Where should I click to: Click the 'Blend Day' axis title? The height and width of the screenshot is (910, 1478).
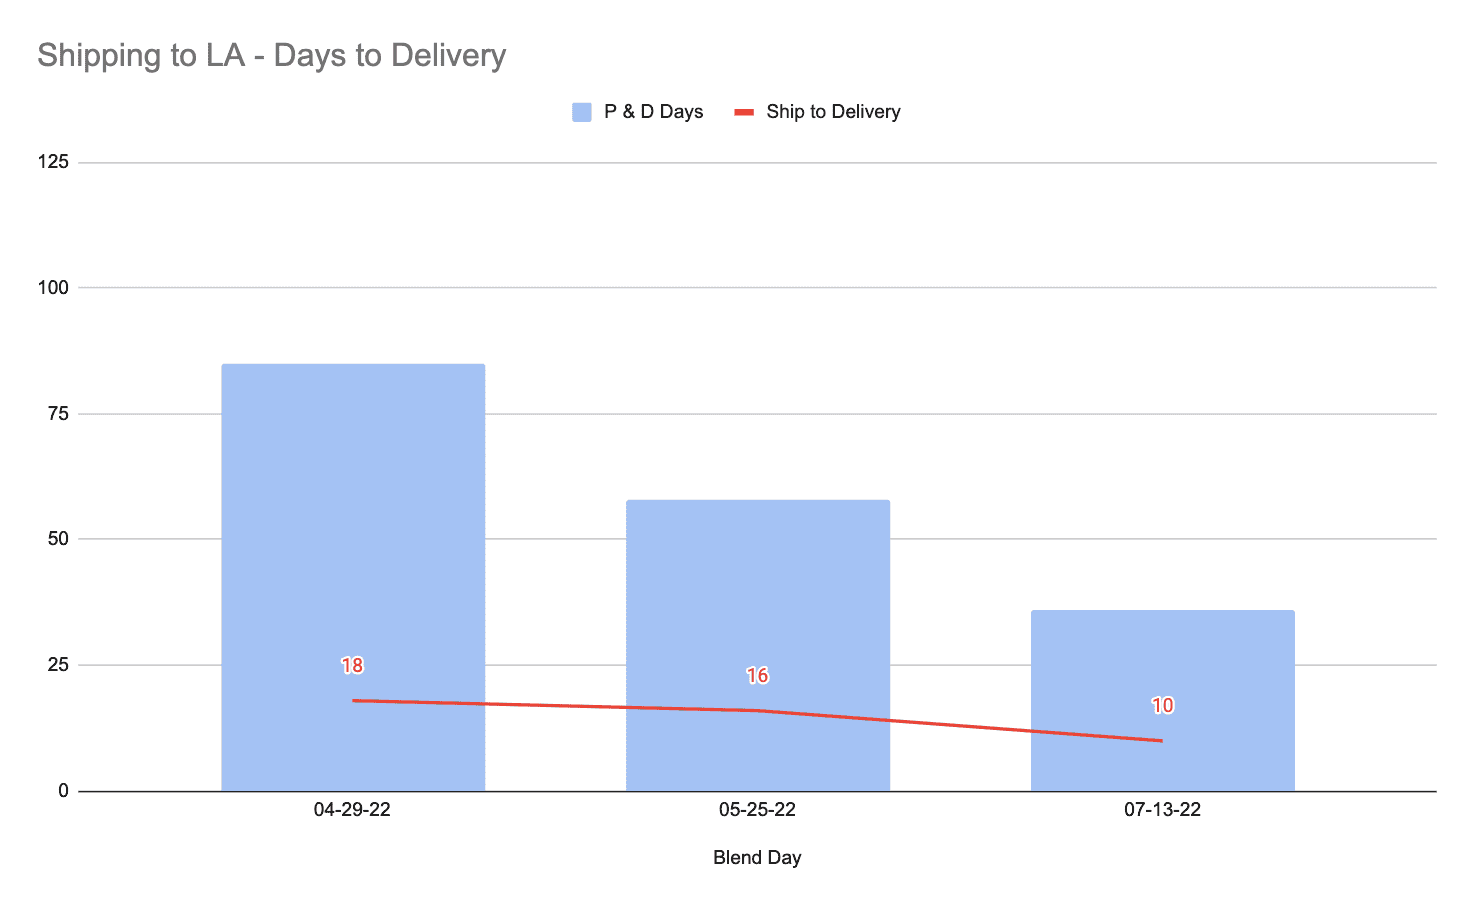(x=757, y=858)
